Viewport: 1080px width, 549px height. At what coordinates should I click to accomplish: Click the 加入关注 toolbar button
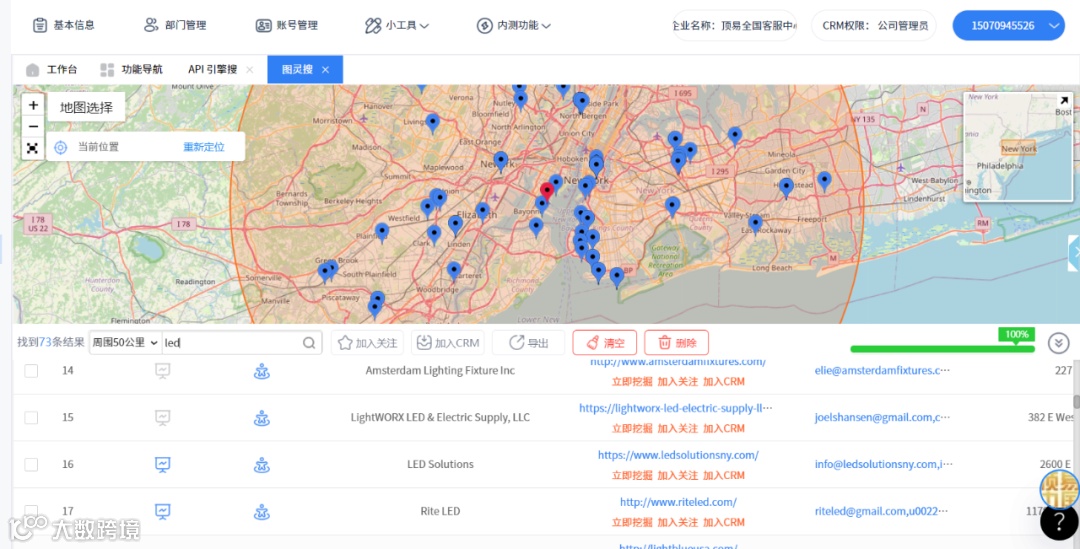pos(367,343)
